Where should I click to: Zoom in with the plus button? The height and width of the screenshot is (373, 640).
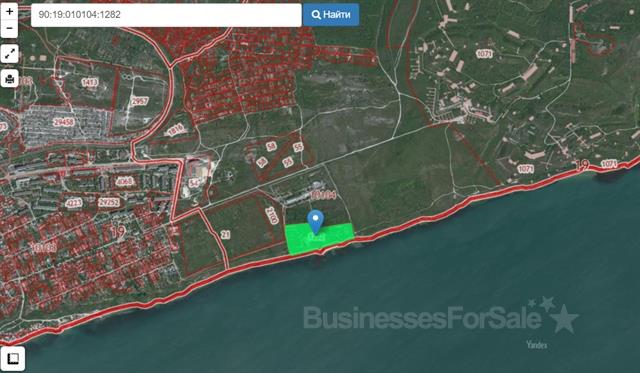point(9,11)
